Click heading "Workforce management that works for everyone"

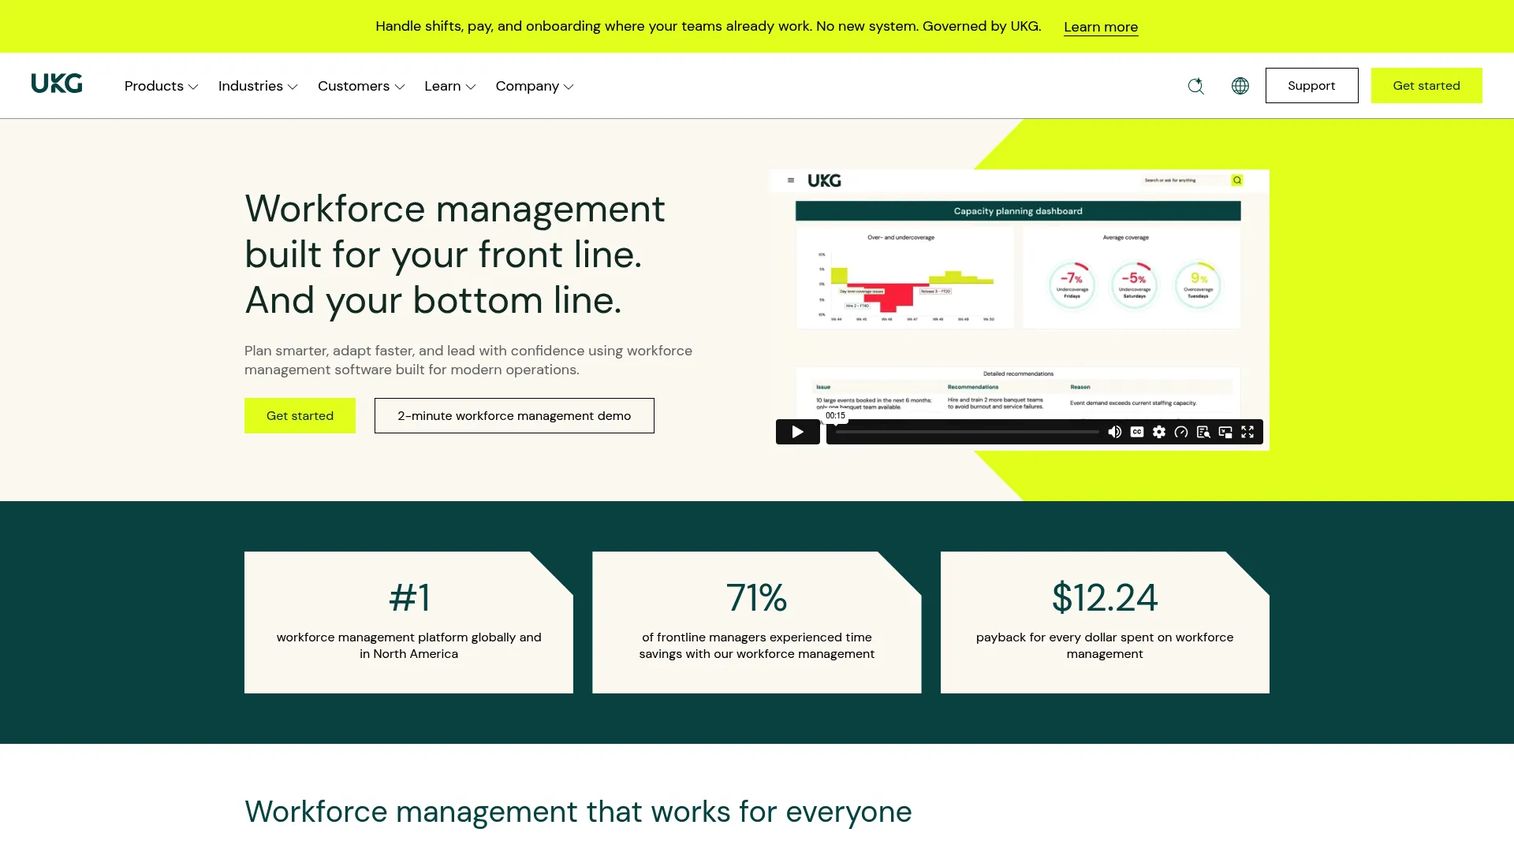[578, 811]
